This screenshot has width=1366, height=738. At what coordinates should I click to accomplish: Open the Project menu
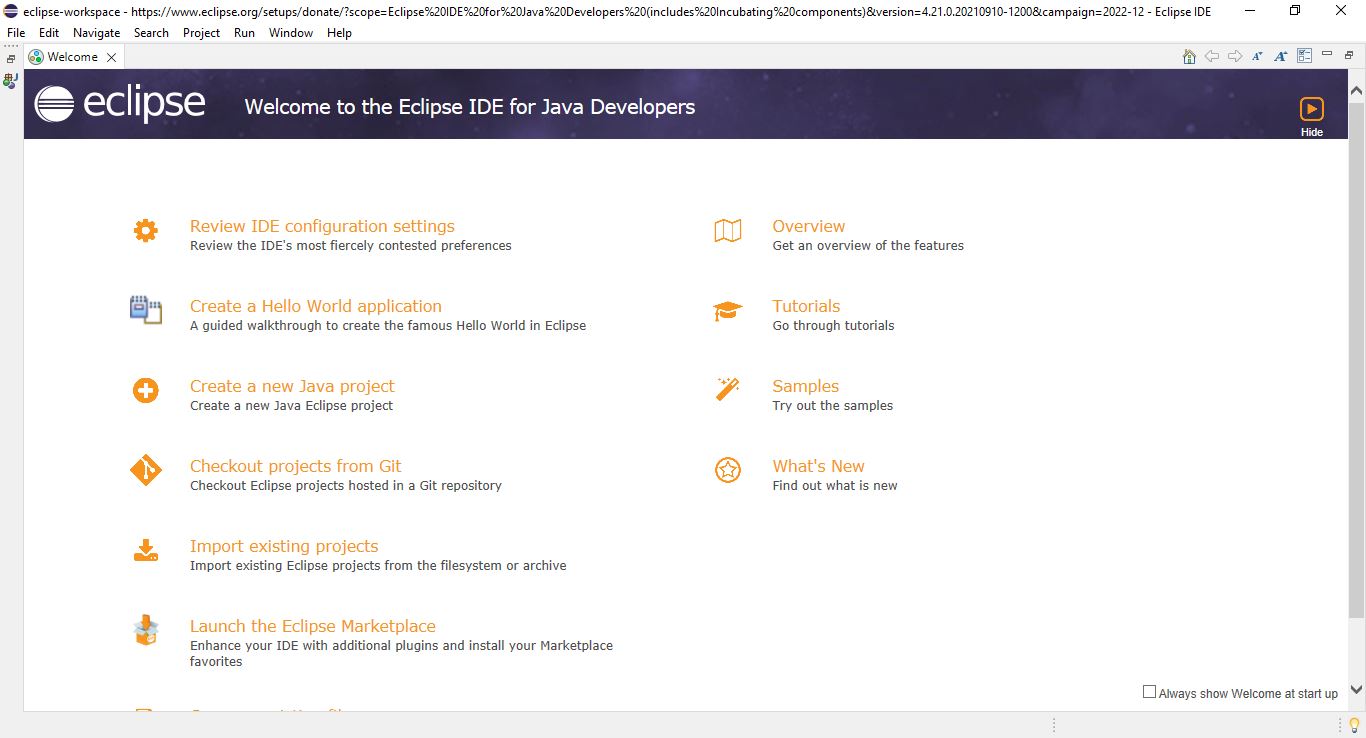201,33
